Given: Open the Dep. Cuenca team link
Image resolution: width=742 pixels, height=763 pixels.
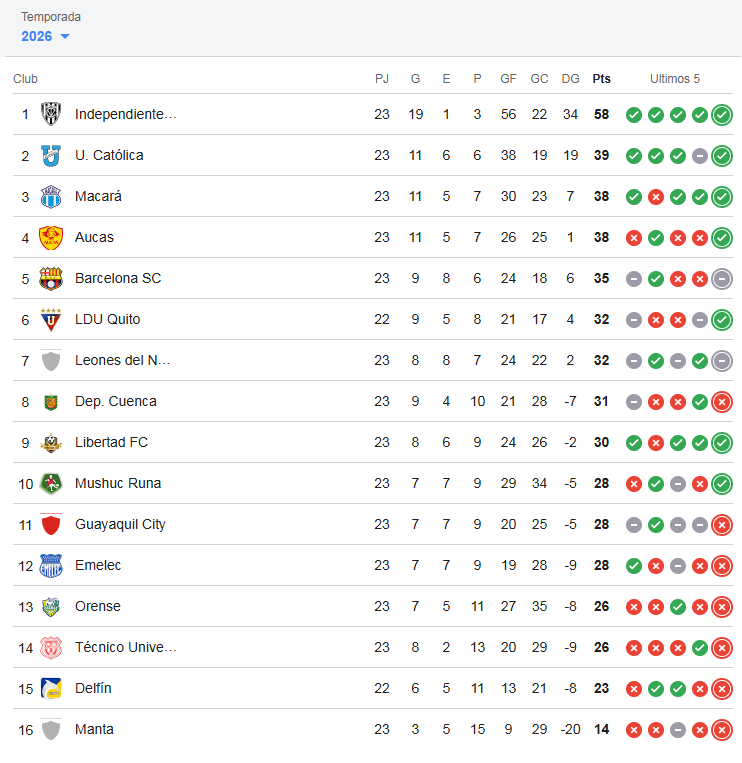Looking at the screenshot, I should [x=116, y=401].
